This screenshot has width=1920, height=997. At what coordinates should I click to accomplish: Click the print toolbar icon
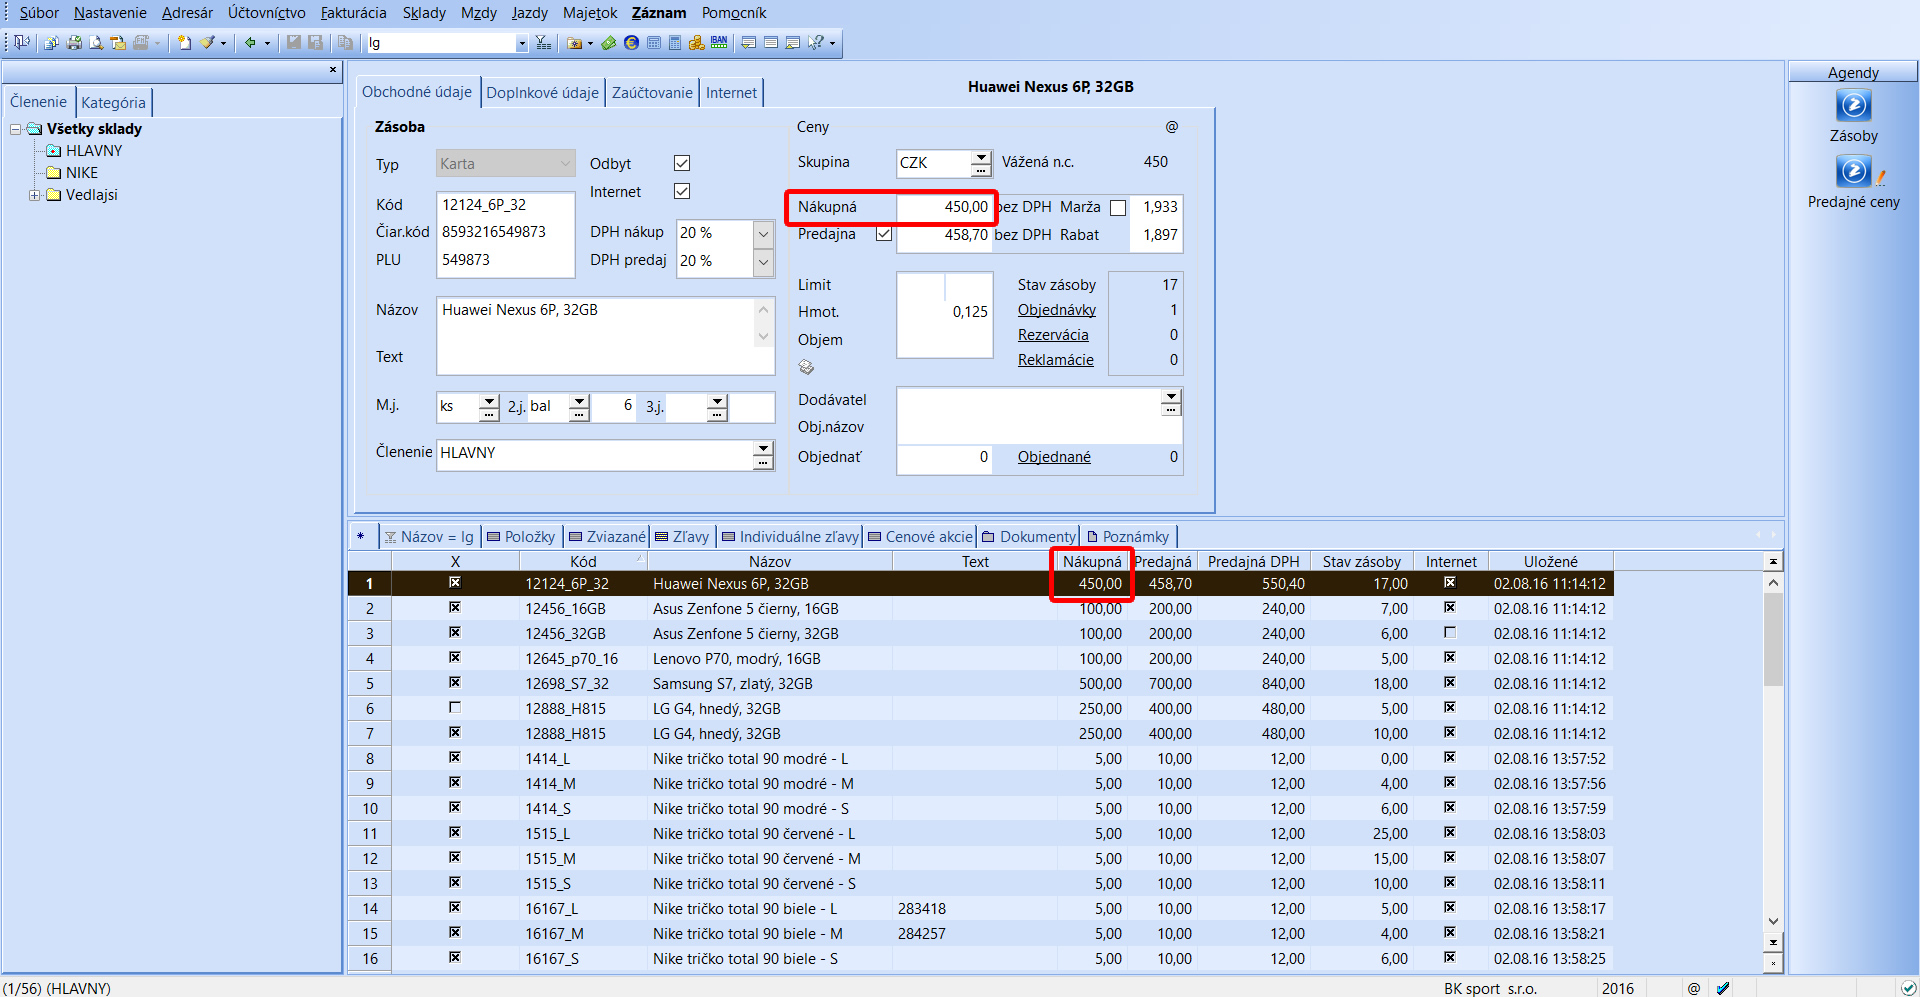[74, 42]
